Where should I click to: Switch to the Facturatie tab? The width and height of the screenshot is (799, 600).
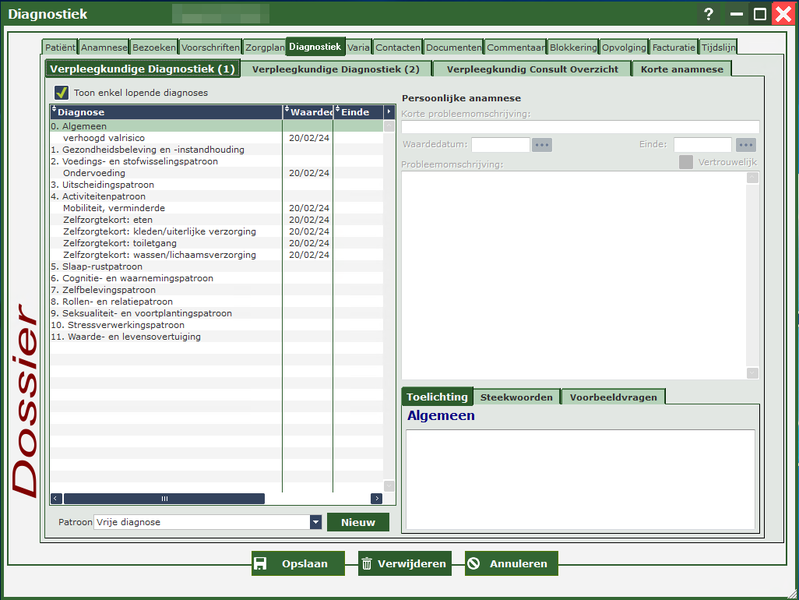pyautogui.click(x=673, y=47)
